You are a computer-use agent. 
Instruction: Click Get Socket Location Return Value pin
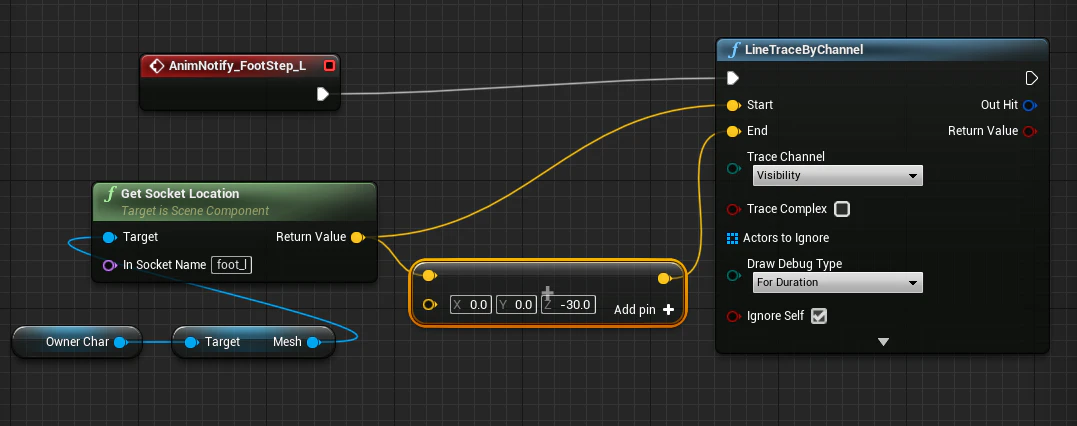click(357, 238)
